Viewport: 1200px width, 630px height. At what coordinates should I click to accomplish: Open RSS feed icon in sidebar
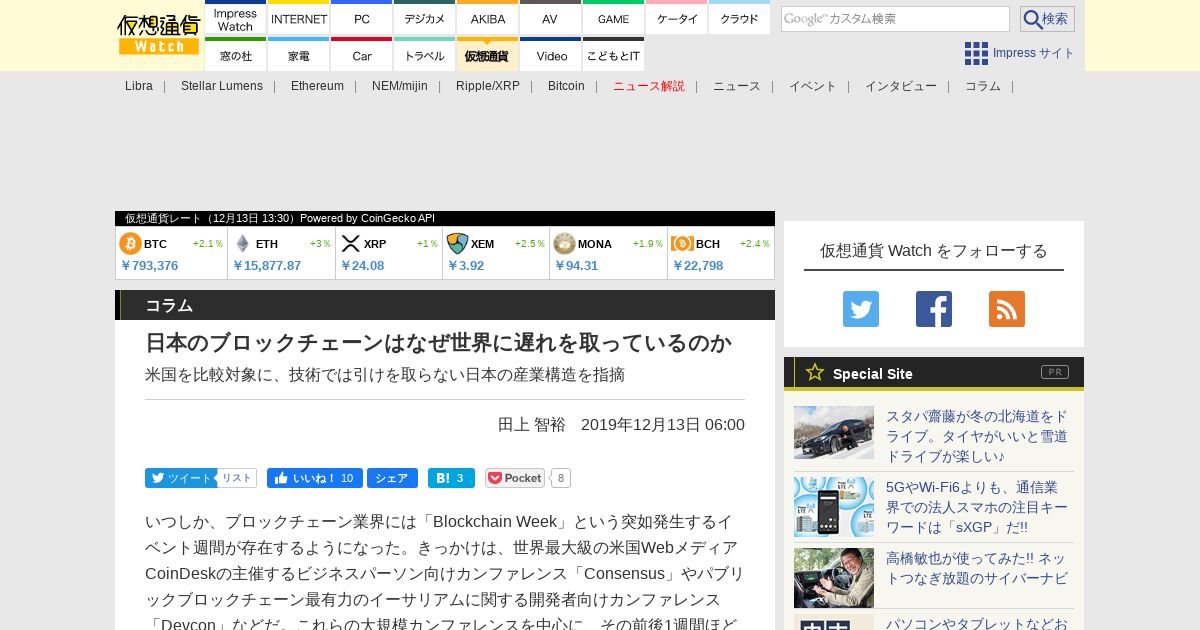(x=1007, y=309)
